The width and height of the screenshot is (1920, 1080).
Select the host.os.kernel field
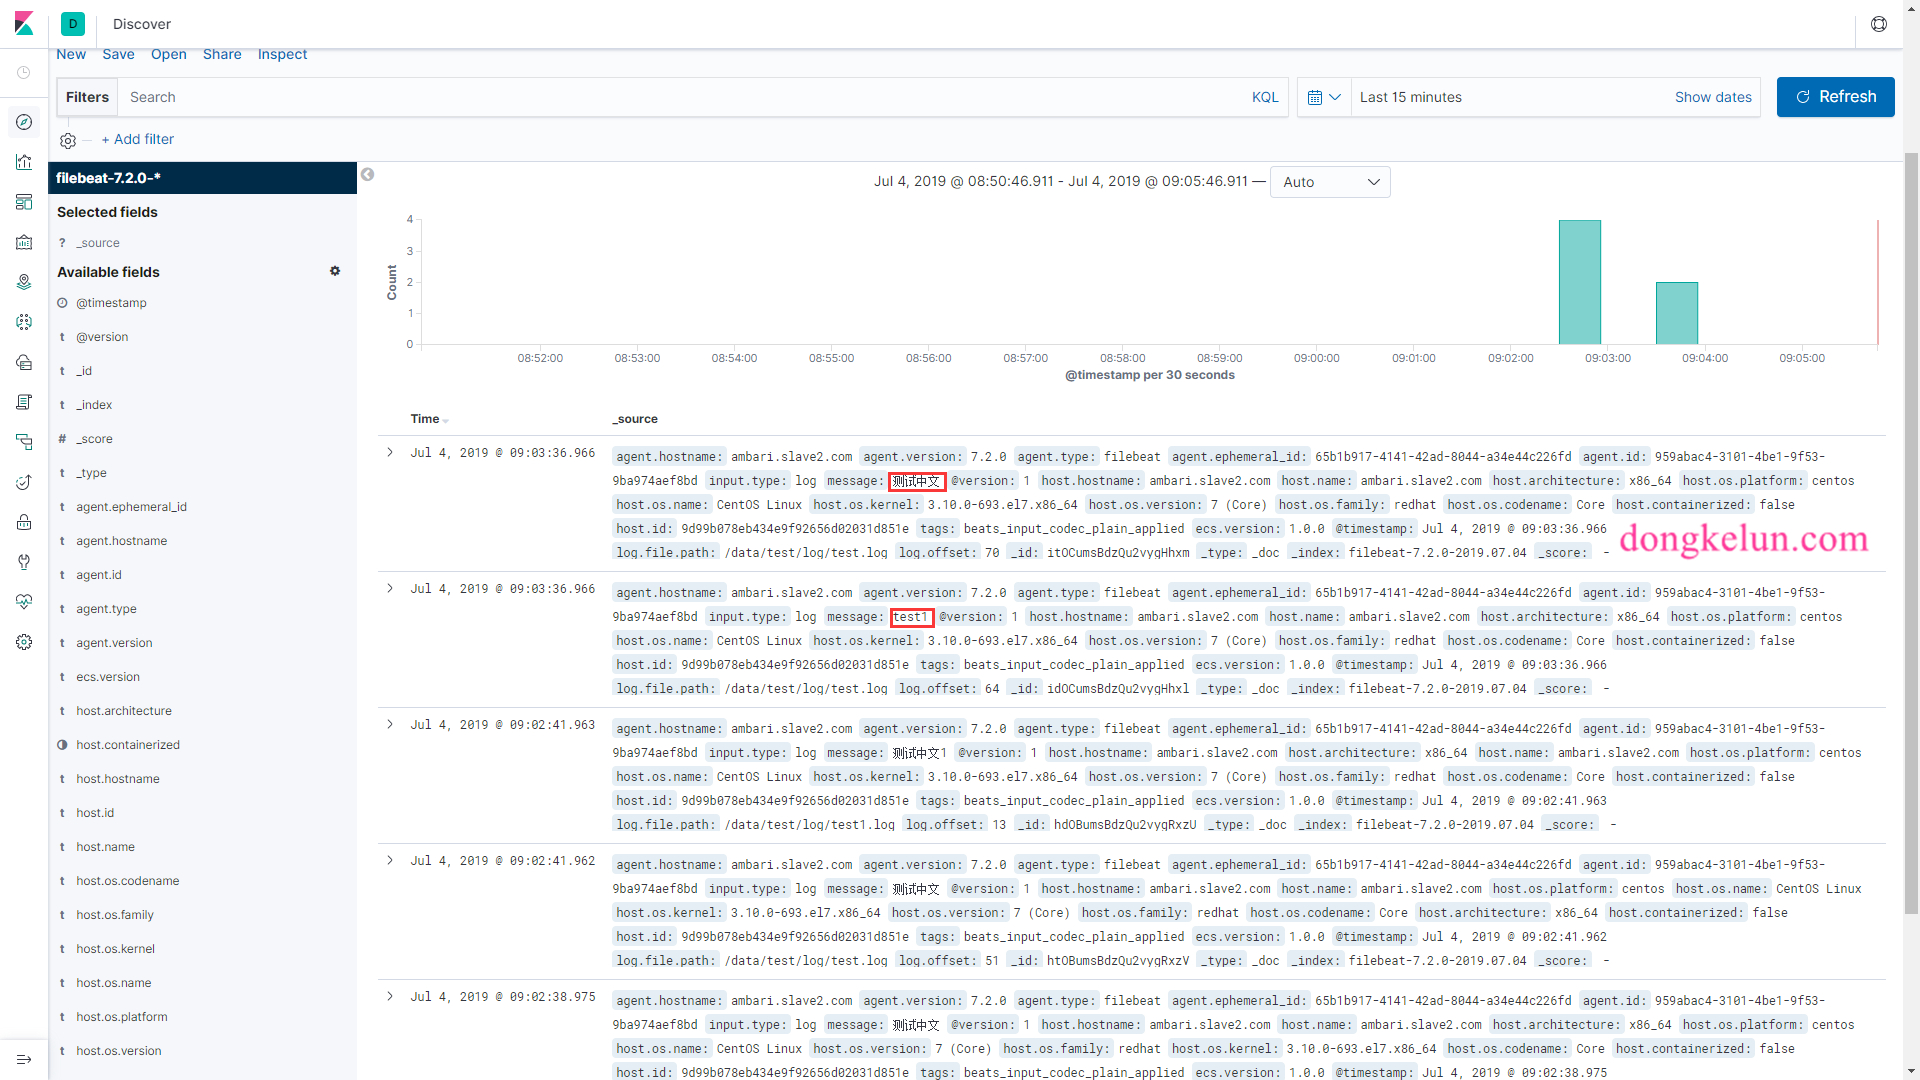[115, 949]
